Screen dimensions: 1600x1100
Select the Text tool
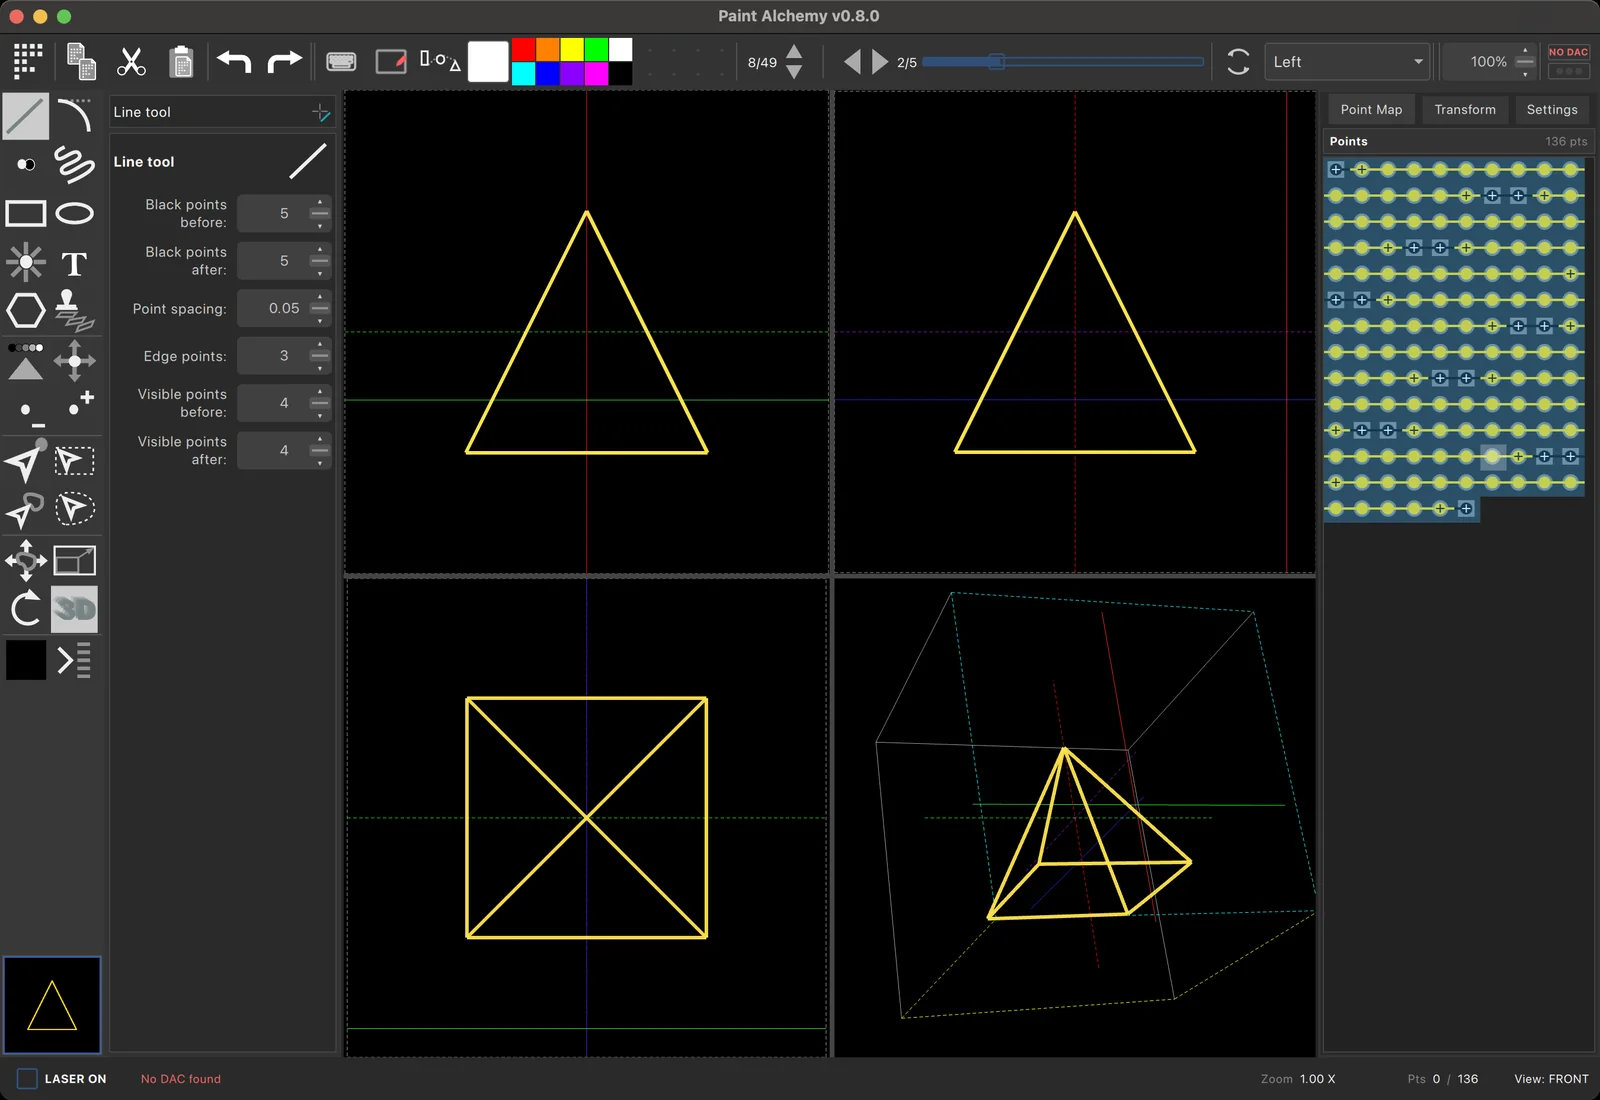pos(75,264)
